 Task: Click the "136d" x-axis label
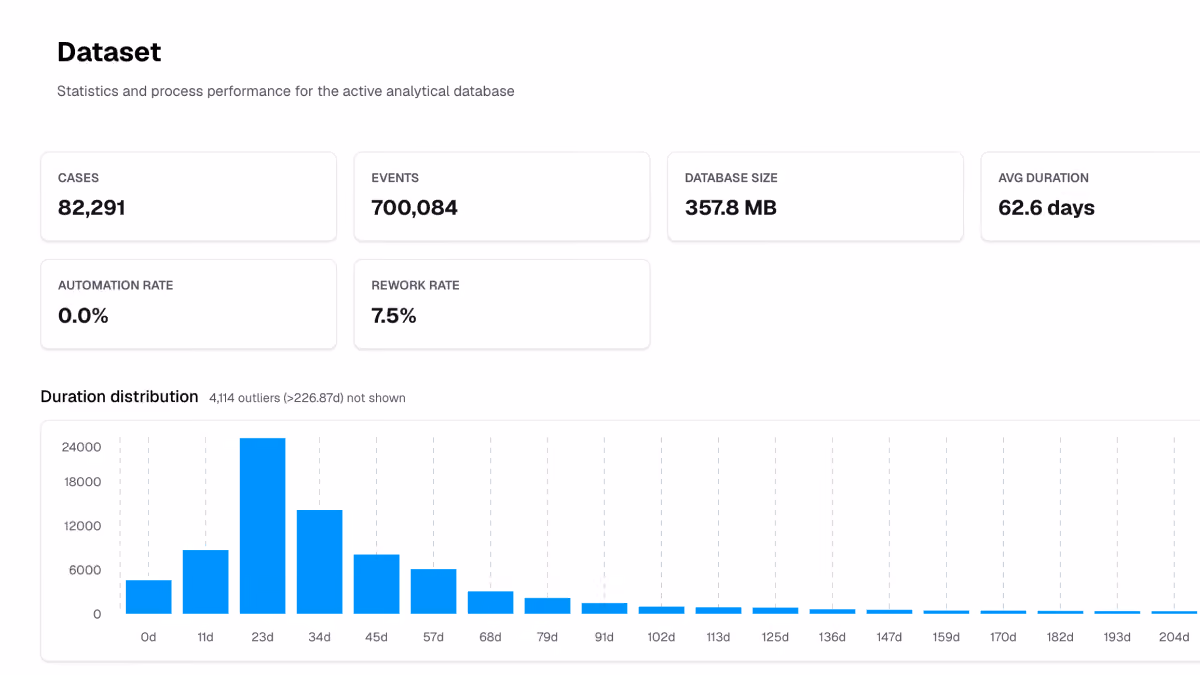pyautogui.click(x=833, y=637)
